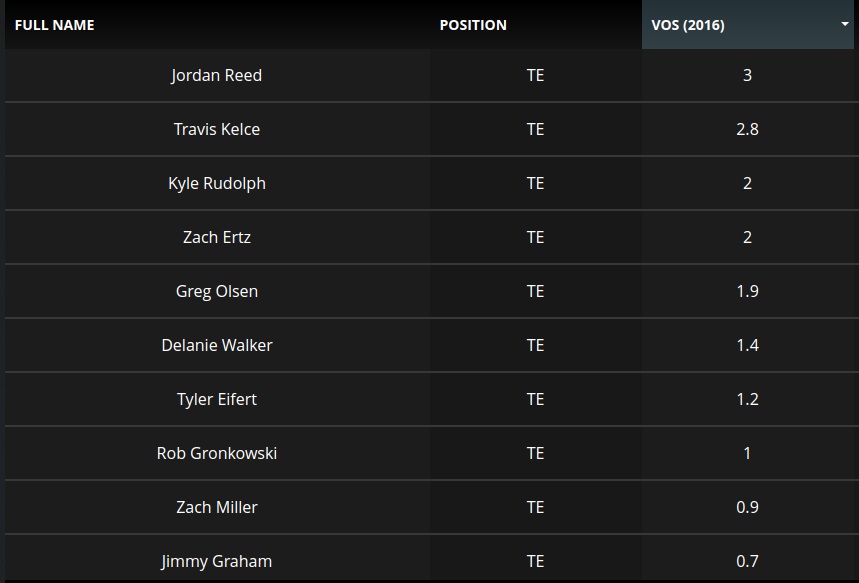859x583 pixels.
Task: Sort by the POSITION column header
Action: [473, 25]
